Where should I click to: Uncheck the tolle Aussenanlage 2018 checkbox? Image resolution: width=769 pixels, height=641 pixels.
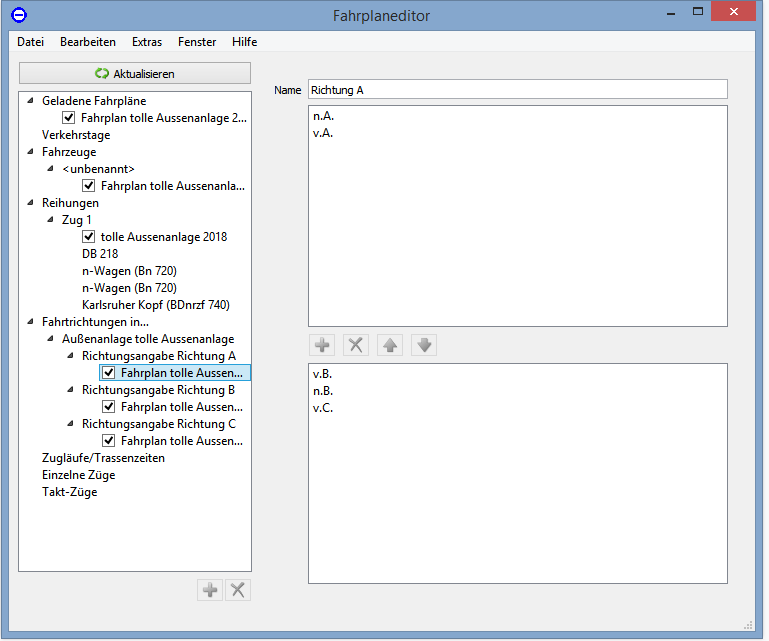point(89,237)
